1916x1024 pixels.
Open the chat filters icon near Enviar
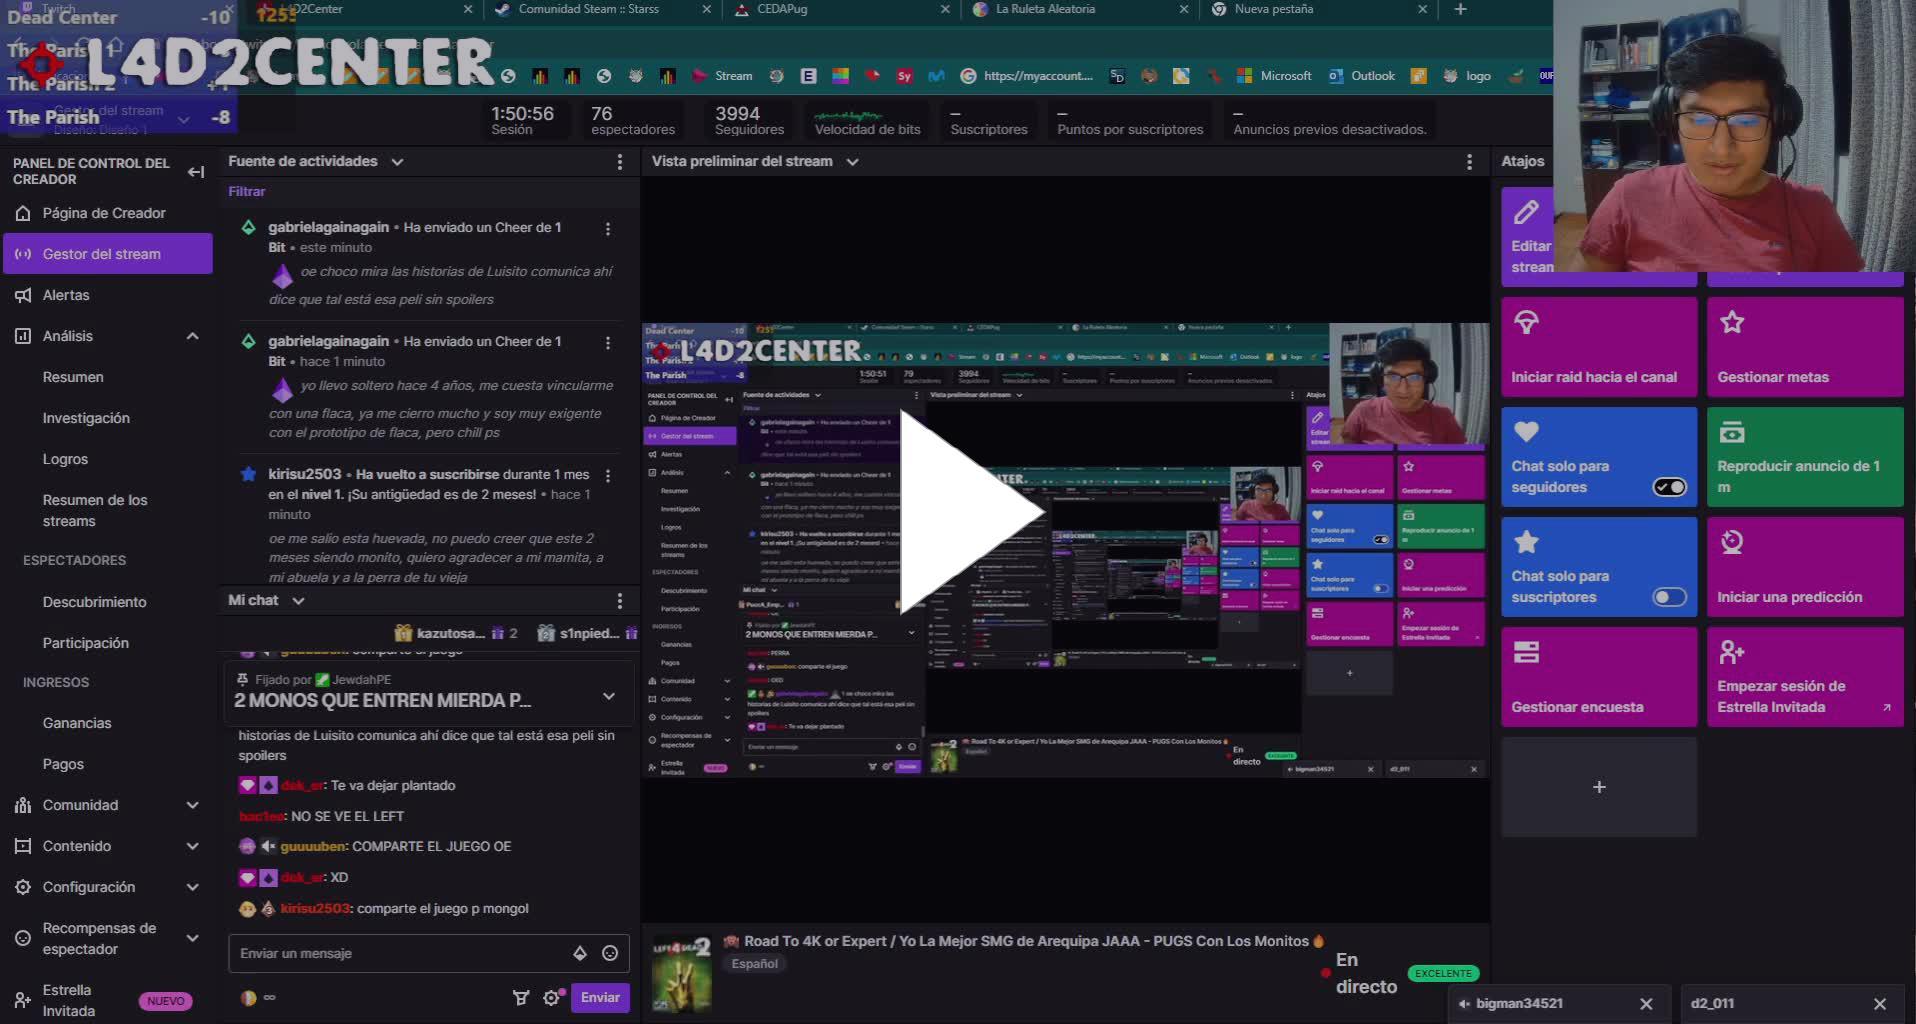(x=521, y=997)
